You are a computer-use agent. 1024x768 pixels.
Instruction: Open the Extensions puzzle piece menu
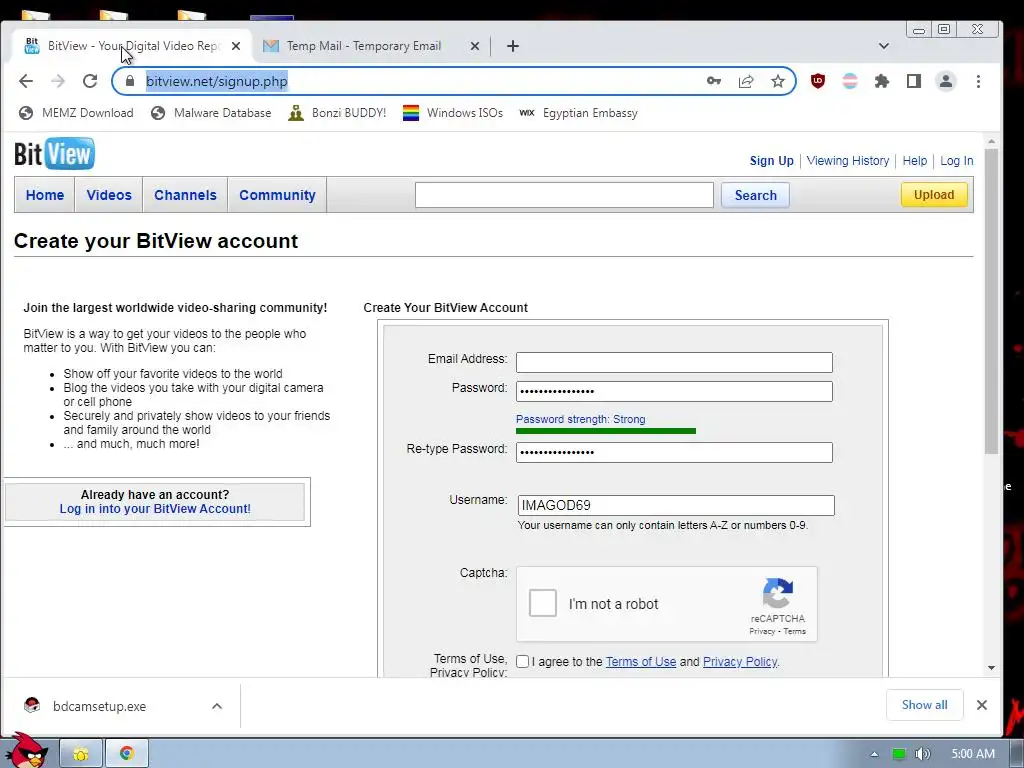point(882,81)
